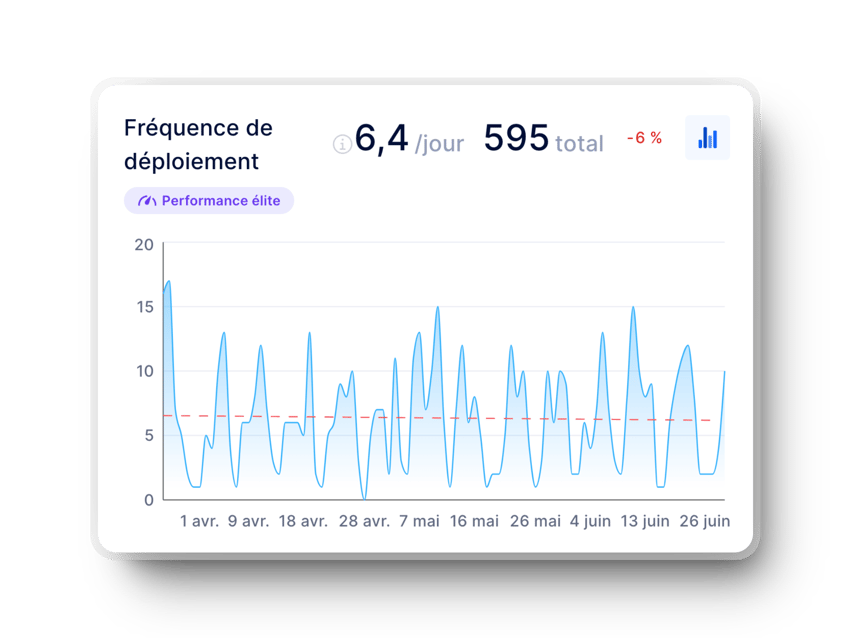The image size is (851, 638).
Task: Click the final data spike near 26 juin
Action: (x=723, y=375)
